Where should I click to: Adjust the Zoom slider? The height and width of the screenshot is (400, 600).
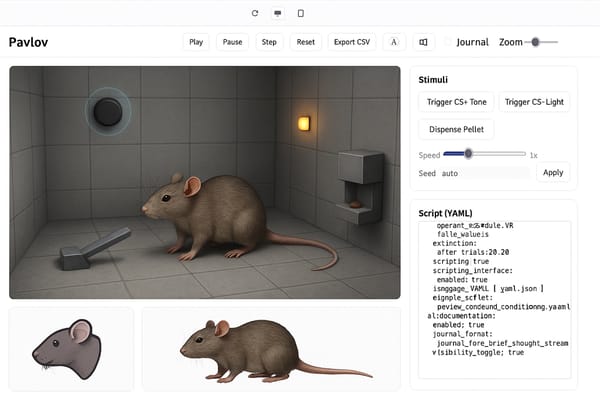[535, 42]
